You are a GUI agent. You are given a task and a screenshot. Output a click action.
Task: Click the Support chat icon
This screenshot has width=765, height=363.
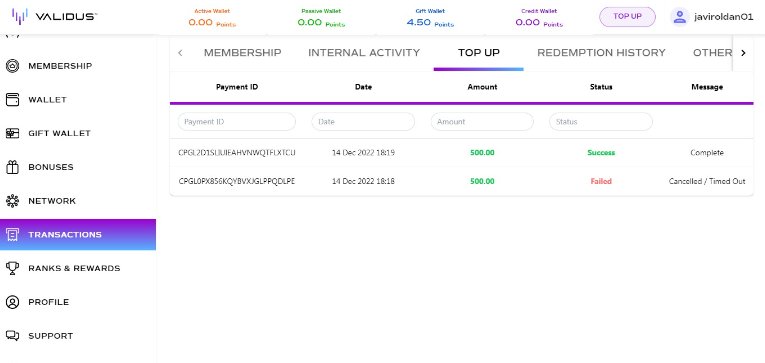pyautogui.click(x=12, y=336)
